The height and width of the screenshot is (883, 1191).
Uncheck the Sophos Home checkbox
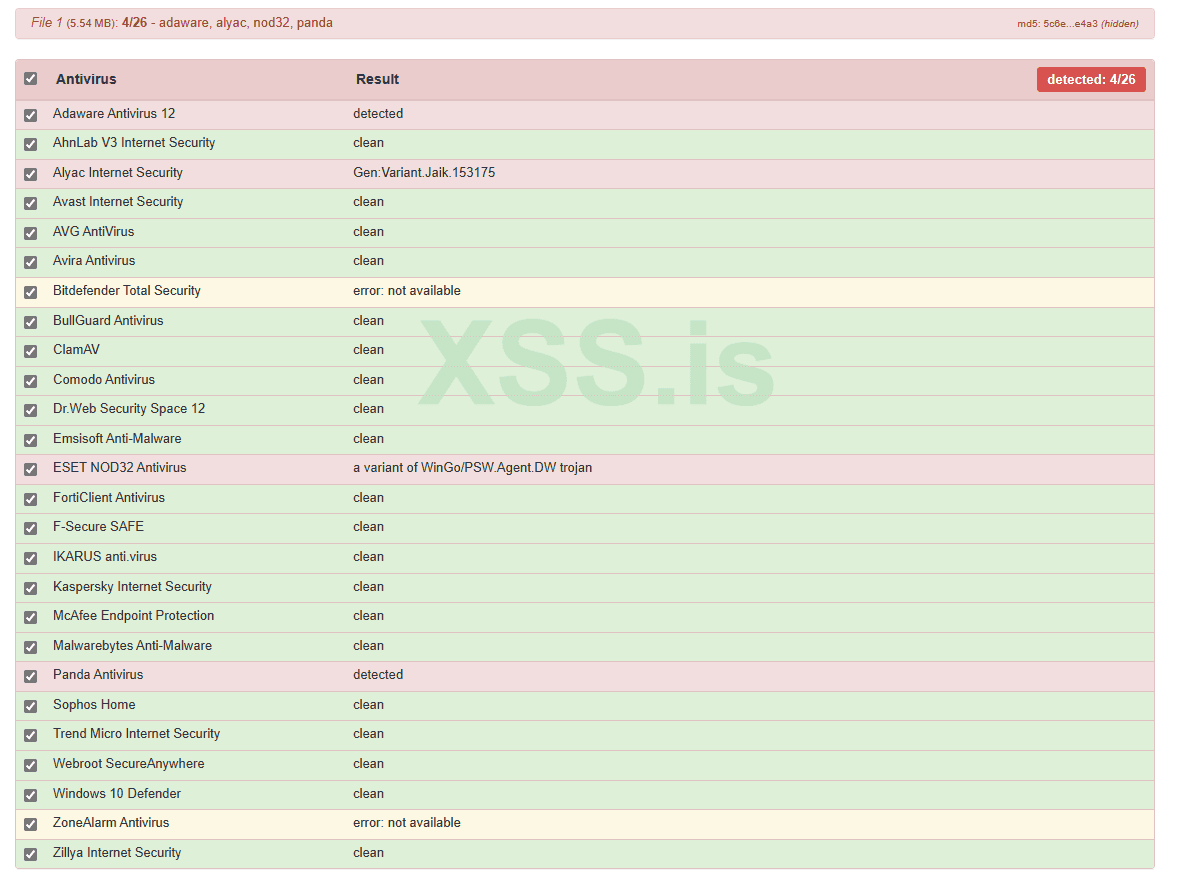click(x=30, y=707)
